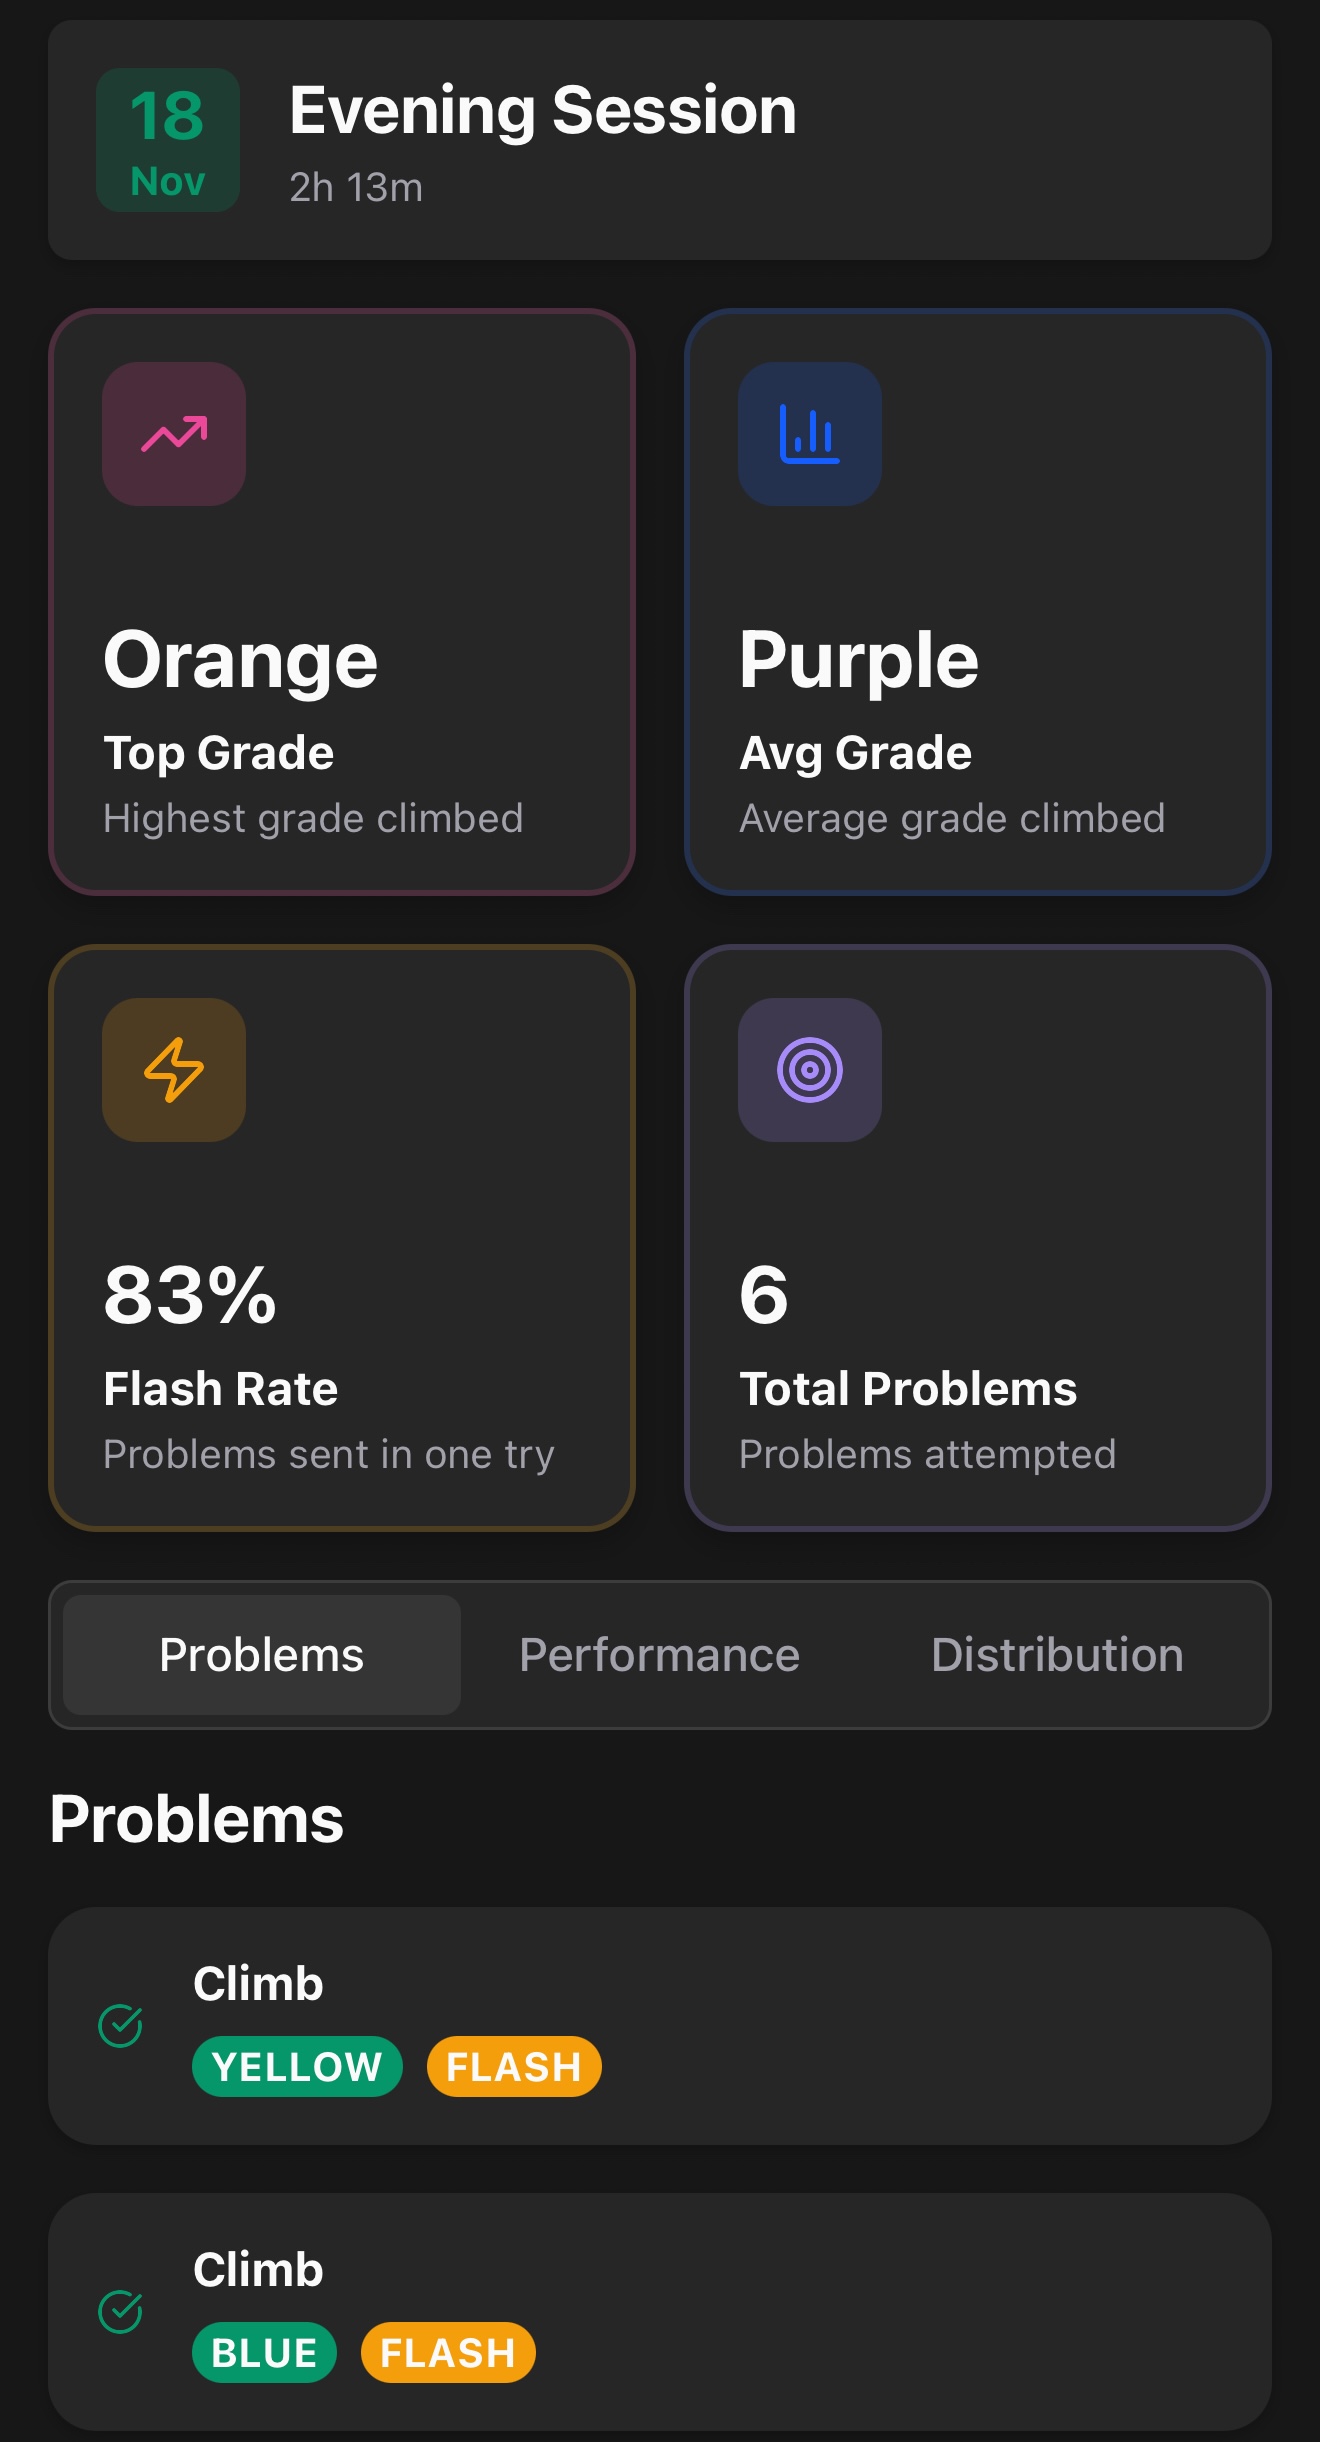Viewport: 1320px width, 2442px height.
Task: Open the Evening Session title
Action: pyautogui.click(x=543, y=110)
